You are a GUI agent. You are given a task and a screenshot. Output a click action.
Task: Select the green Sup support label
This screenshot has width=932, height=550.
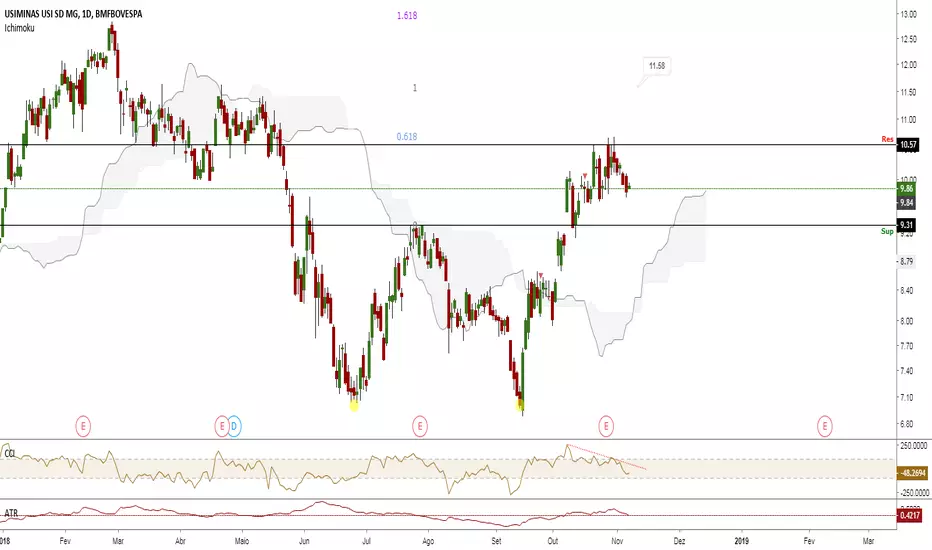(x=887, y=231)
